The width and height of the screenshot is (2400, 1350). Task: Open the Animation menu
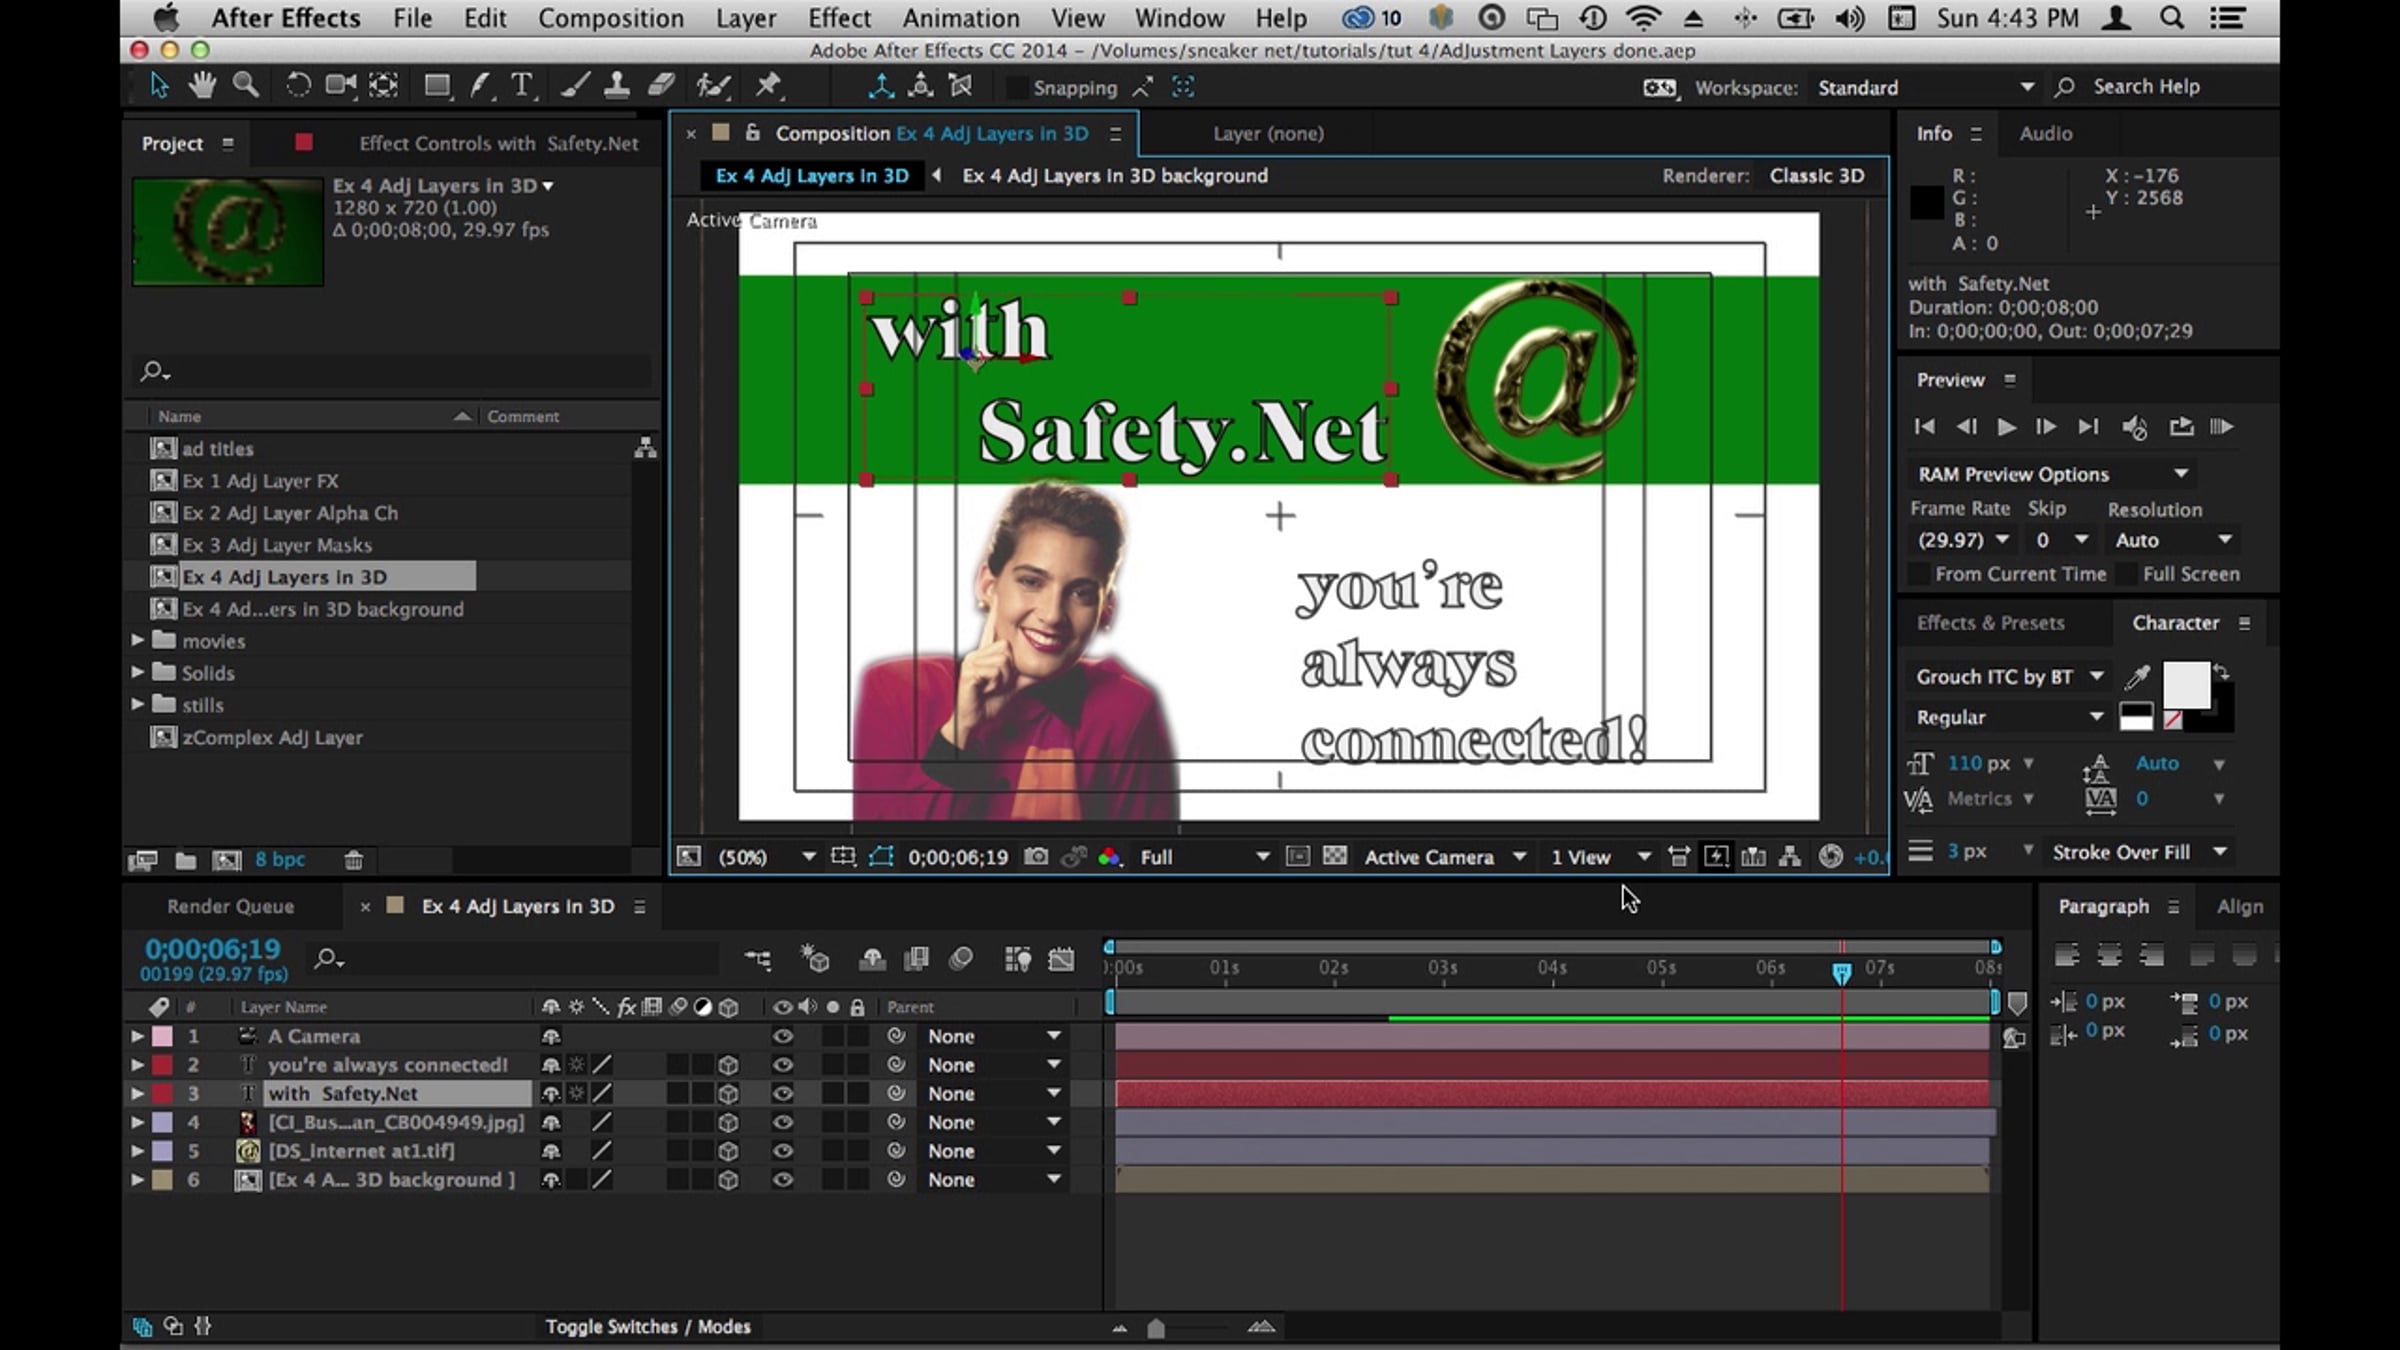pos(960,18)
